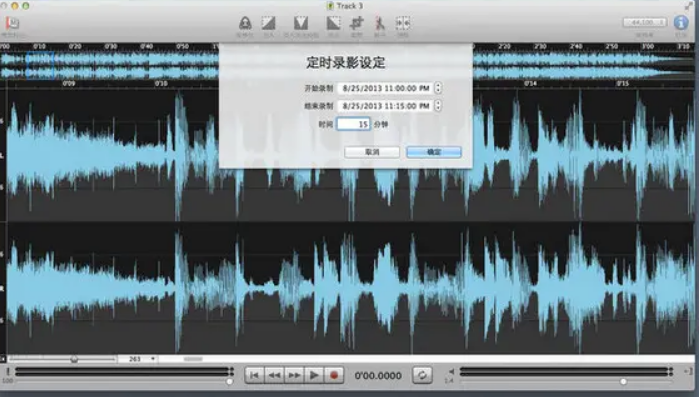Image resolution: width=699 pixels, height=397 pixels.
Task: Click the 0'00.0000 time counter display
Action: [x=378, y=376]
